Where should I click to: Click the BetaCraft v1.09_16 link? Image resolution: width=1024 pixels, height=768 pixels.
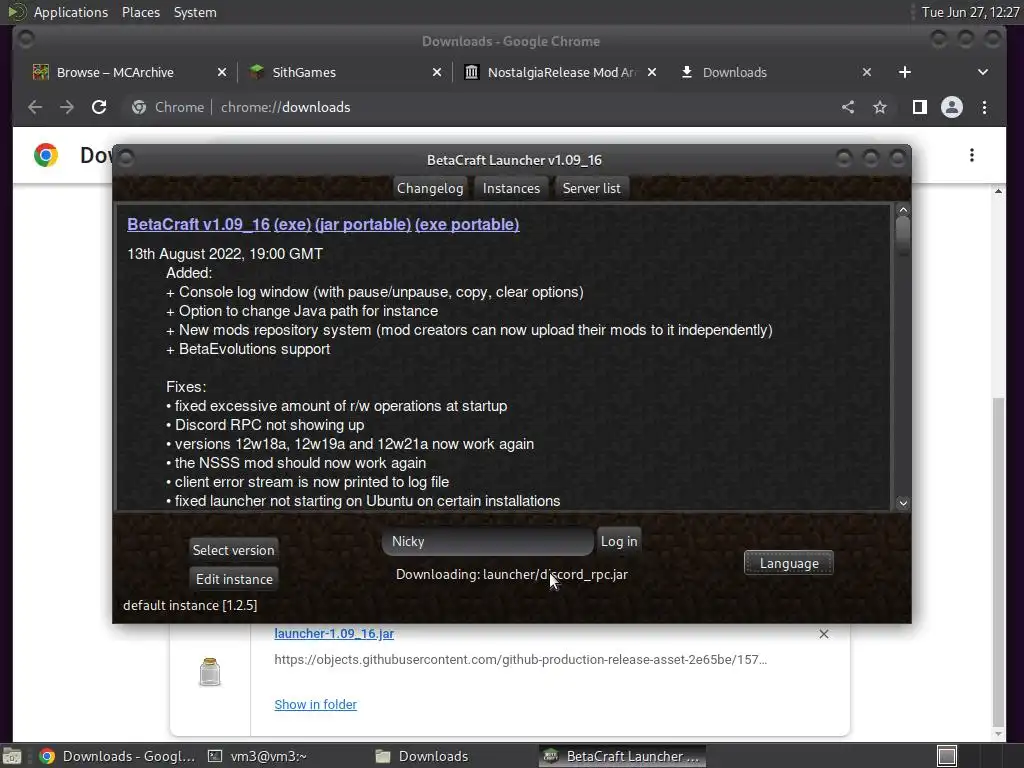(199, 224)
